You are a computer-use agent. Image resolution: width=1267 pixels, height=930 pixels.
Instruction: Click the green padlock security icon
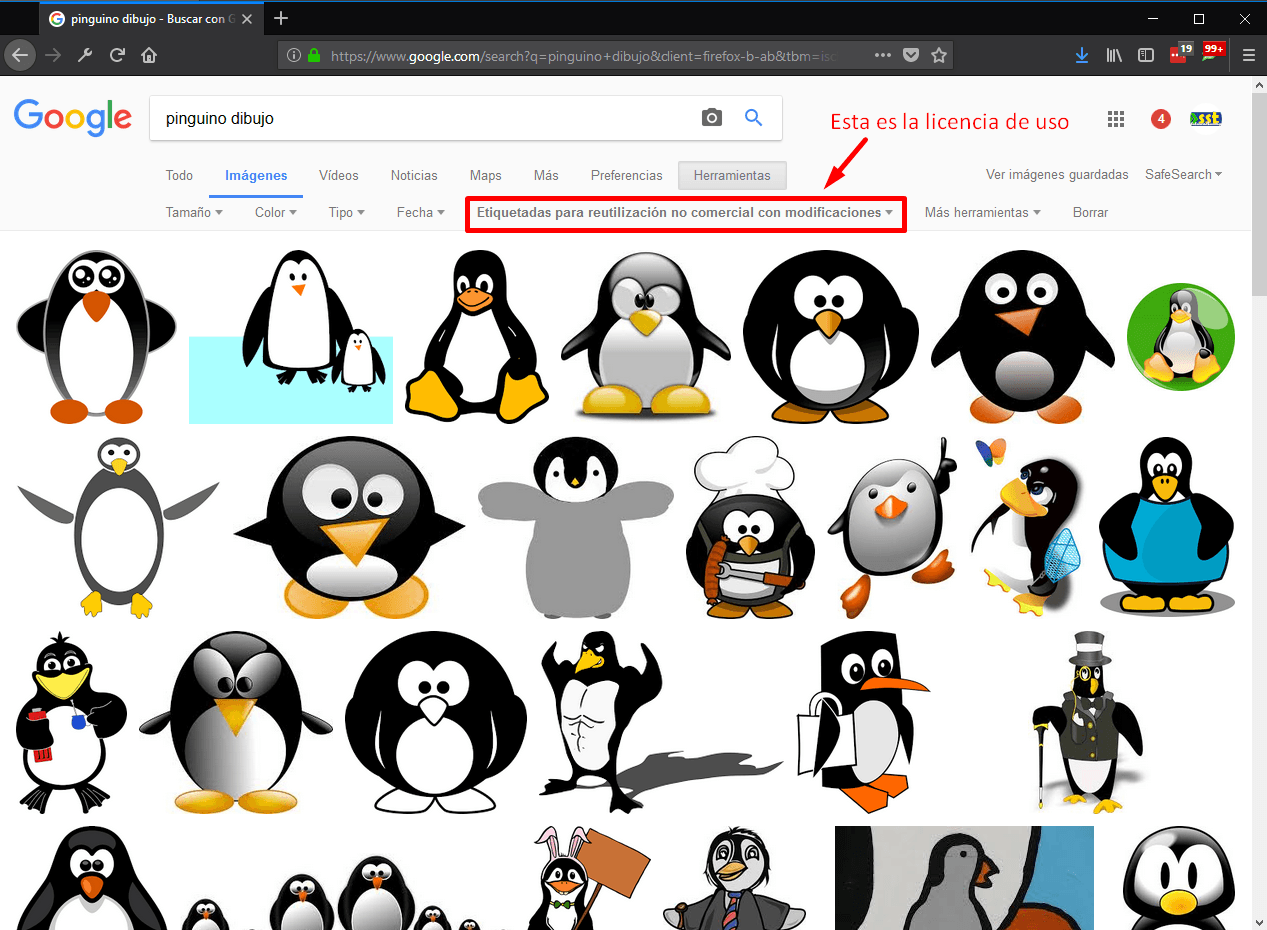click(x=314, y=56)
